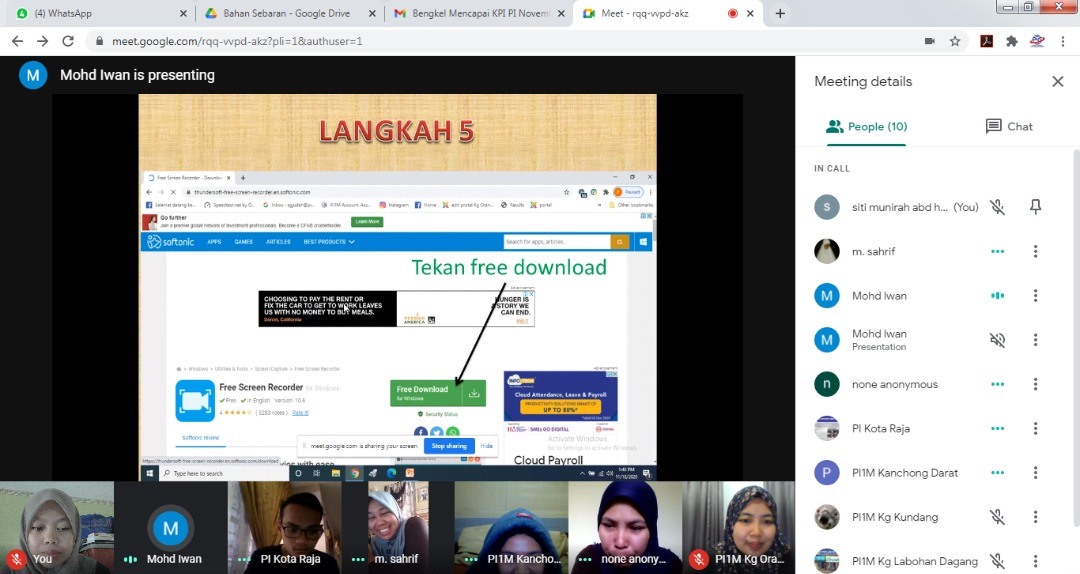Open more options for none anonymous
1080x574 pixels.
[1035, 384]
